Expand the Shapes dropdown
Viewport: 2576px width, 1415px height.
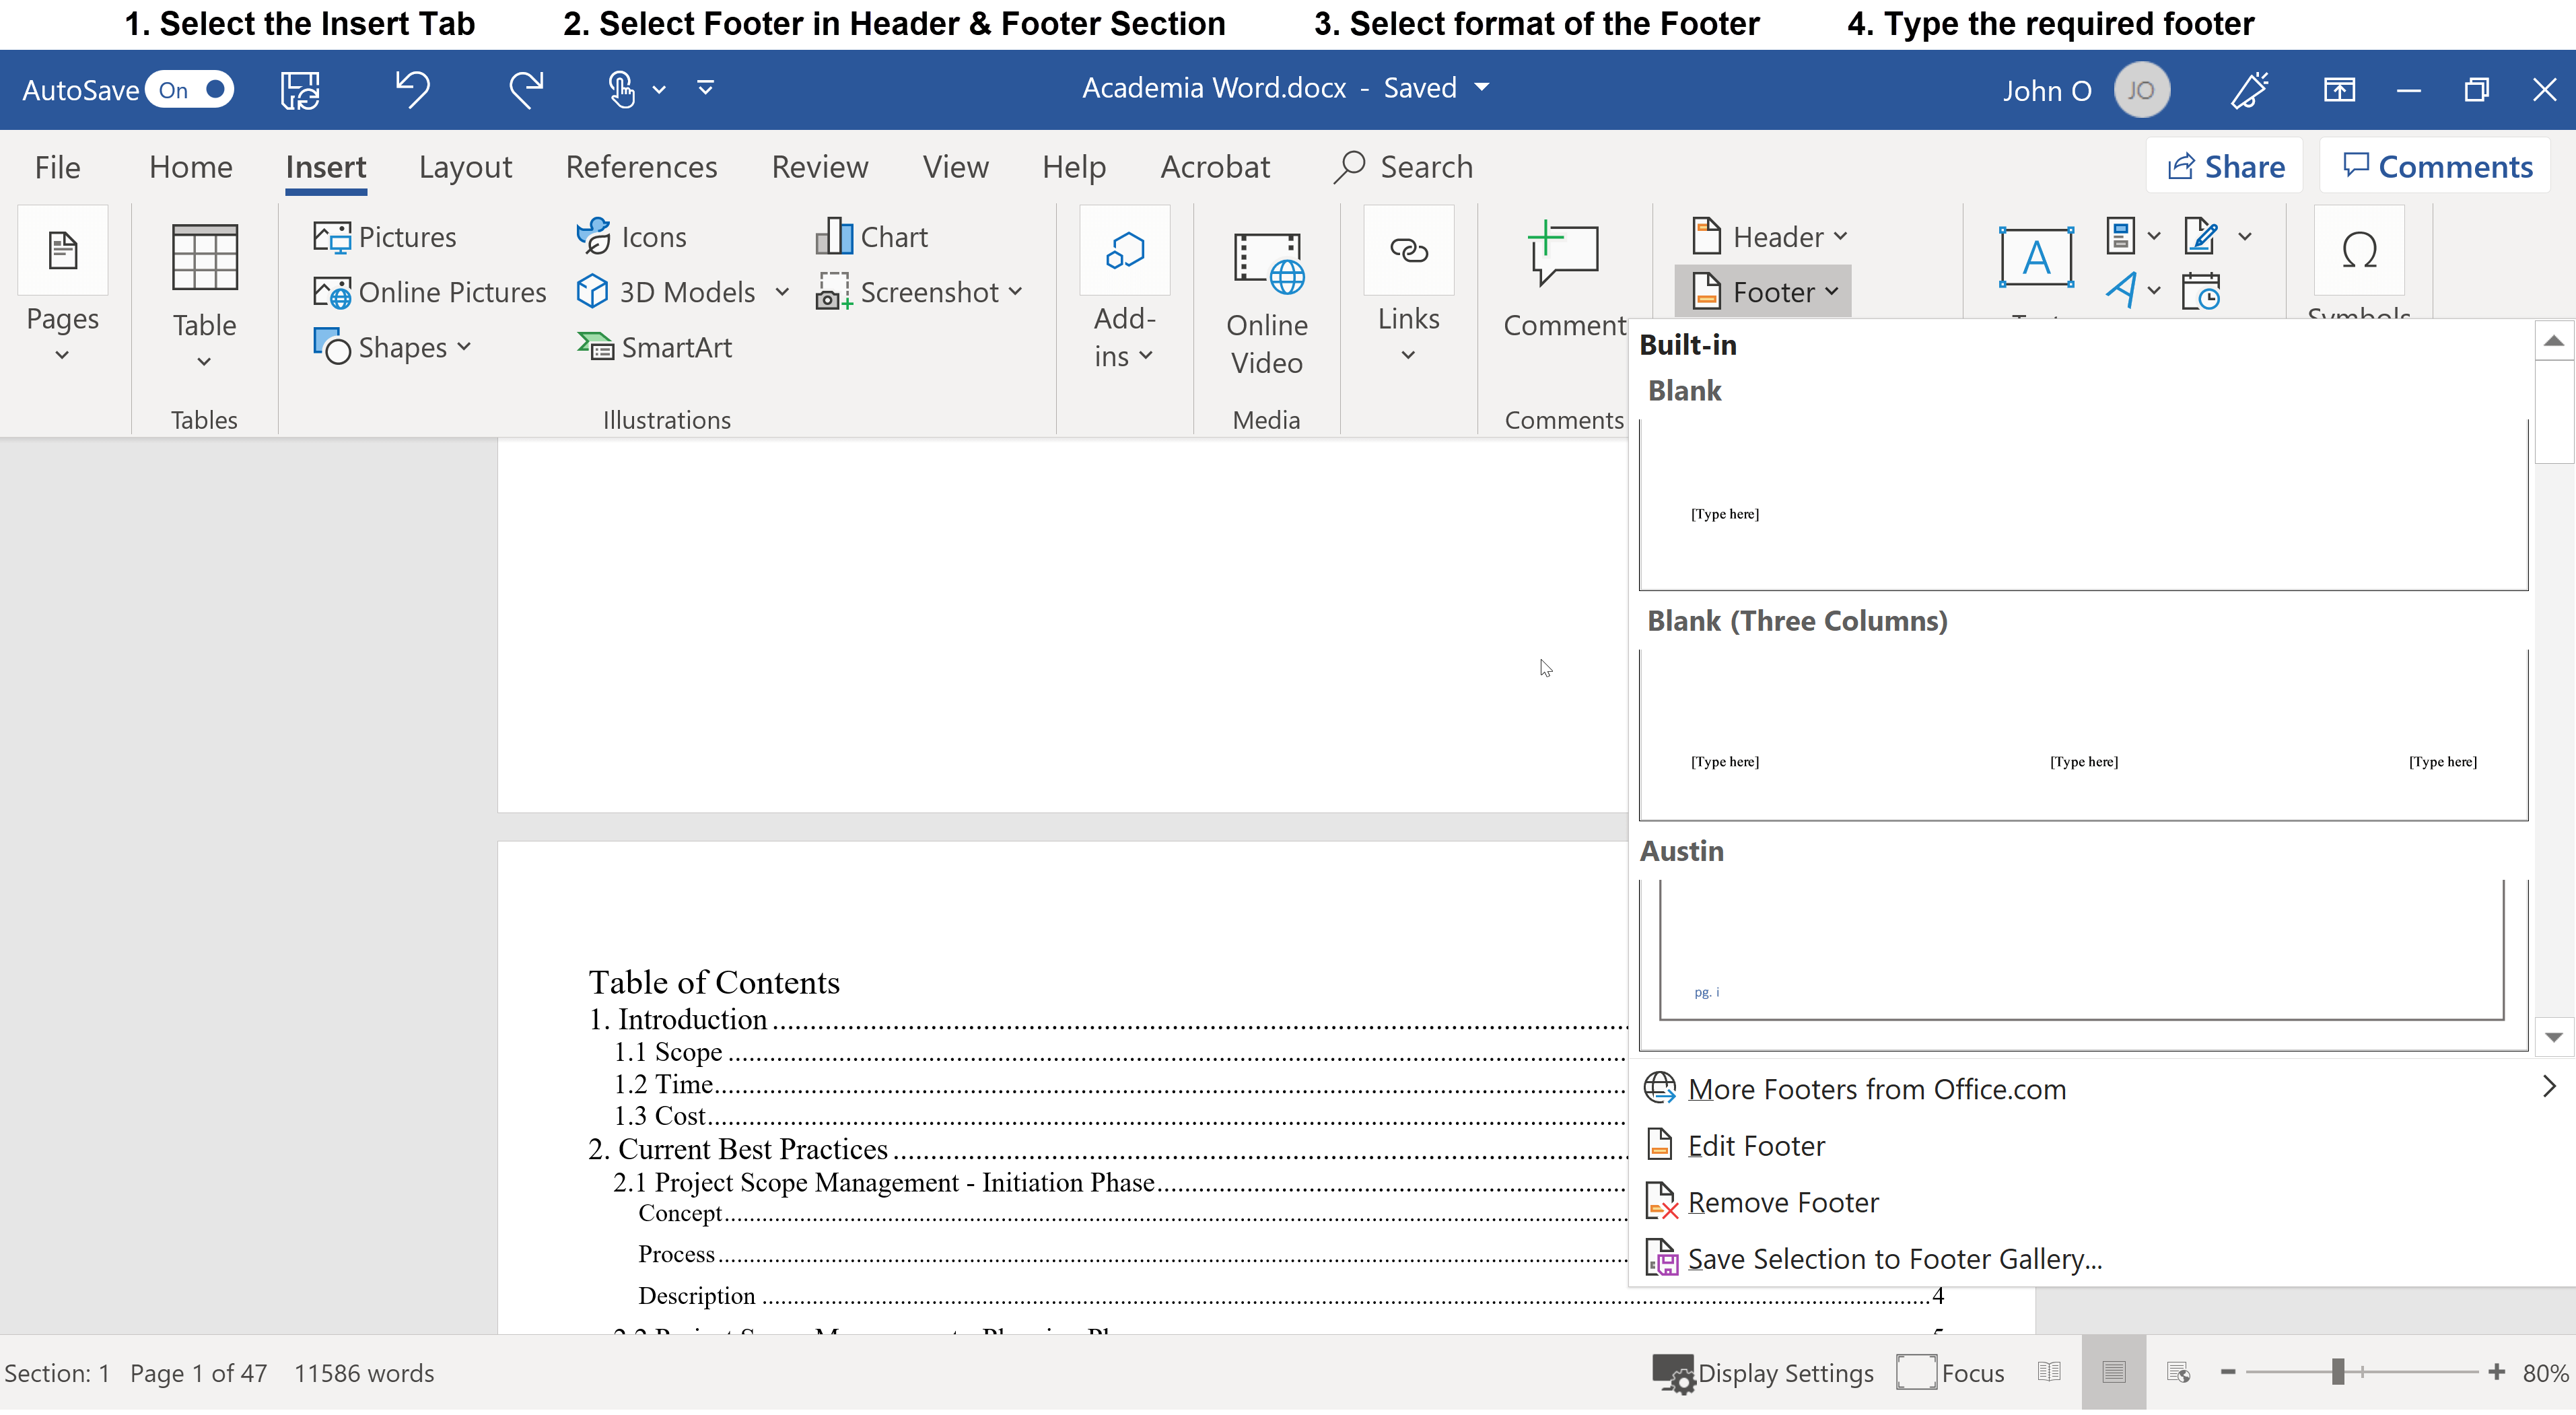pyautogui.click(x=463, y=346)
